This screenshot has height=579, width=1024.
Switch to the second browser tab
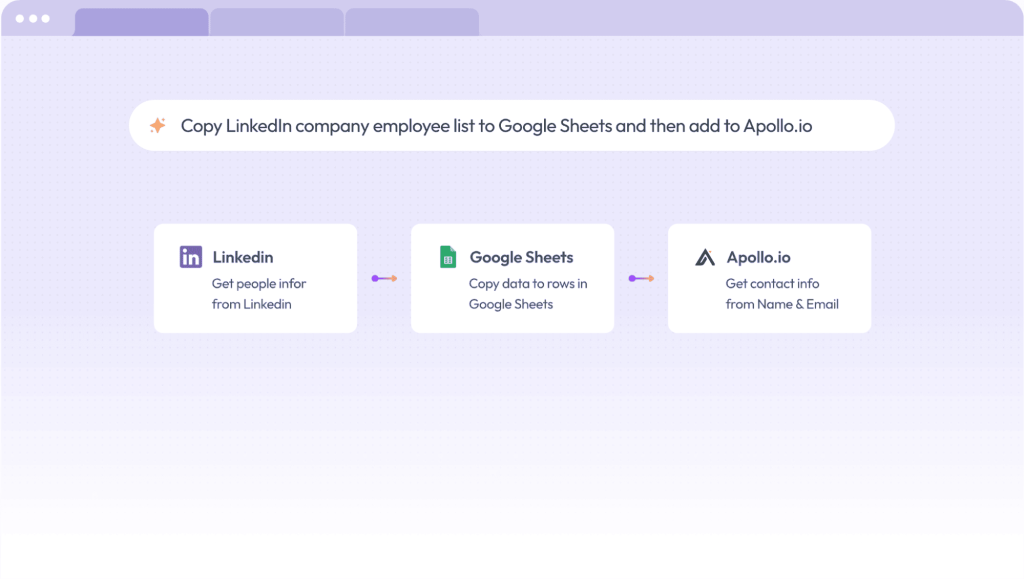coord(276,22)
